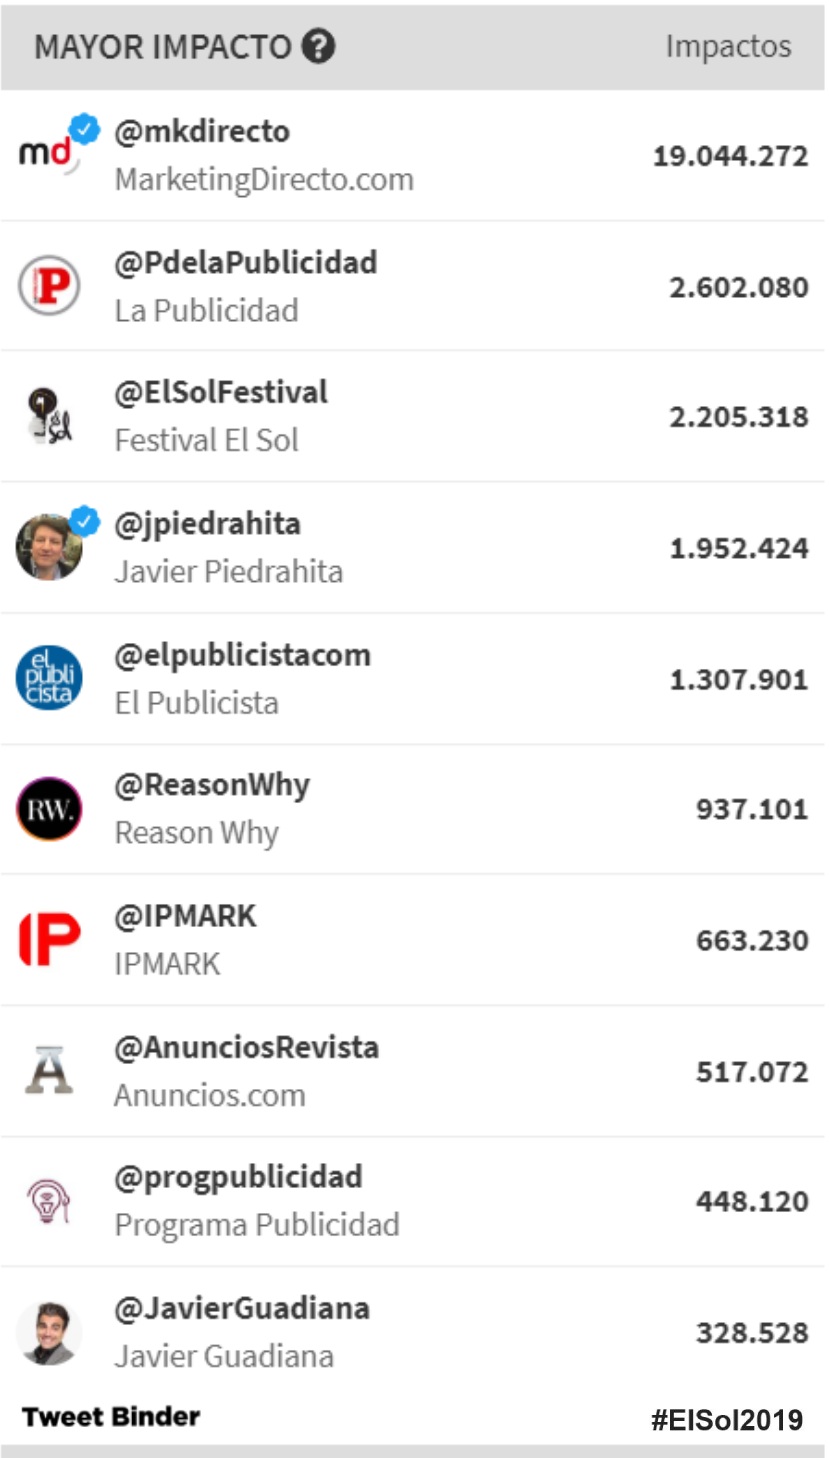This screenshot has width=829, height=1458.
Task: Click Javier Piedrahita's profile photo
Action: point(49,547)
